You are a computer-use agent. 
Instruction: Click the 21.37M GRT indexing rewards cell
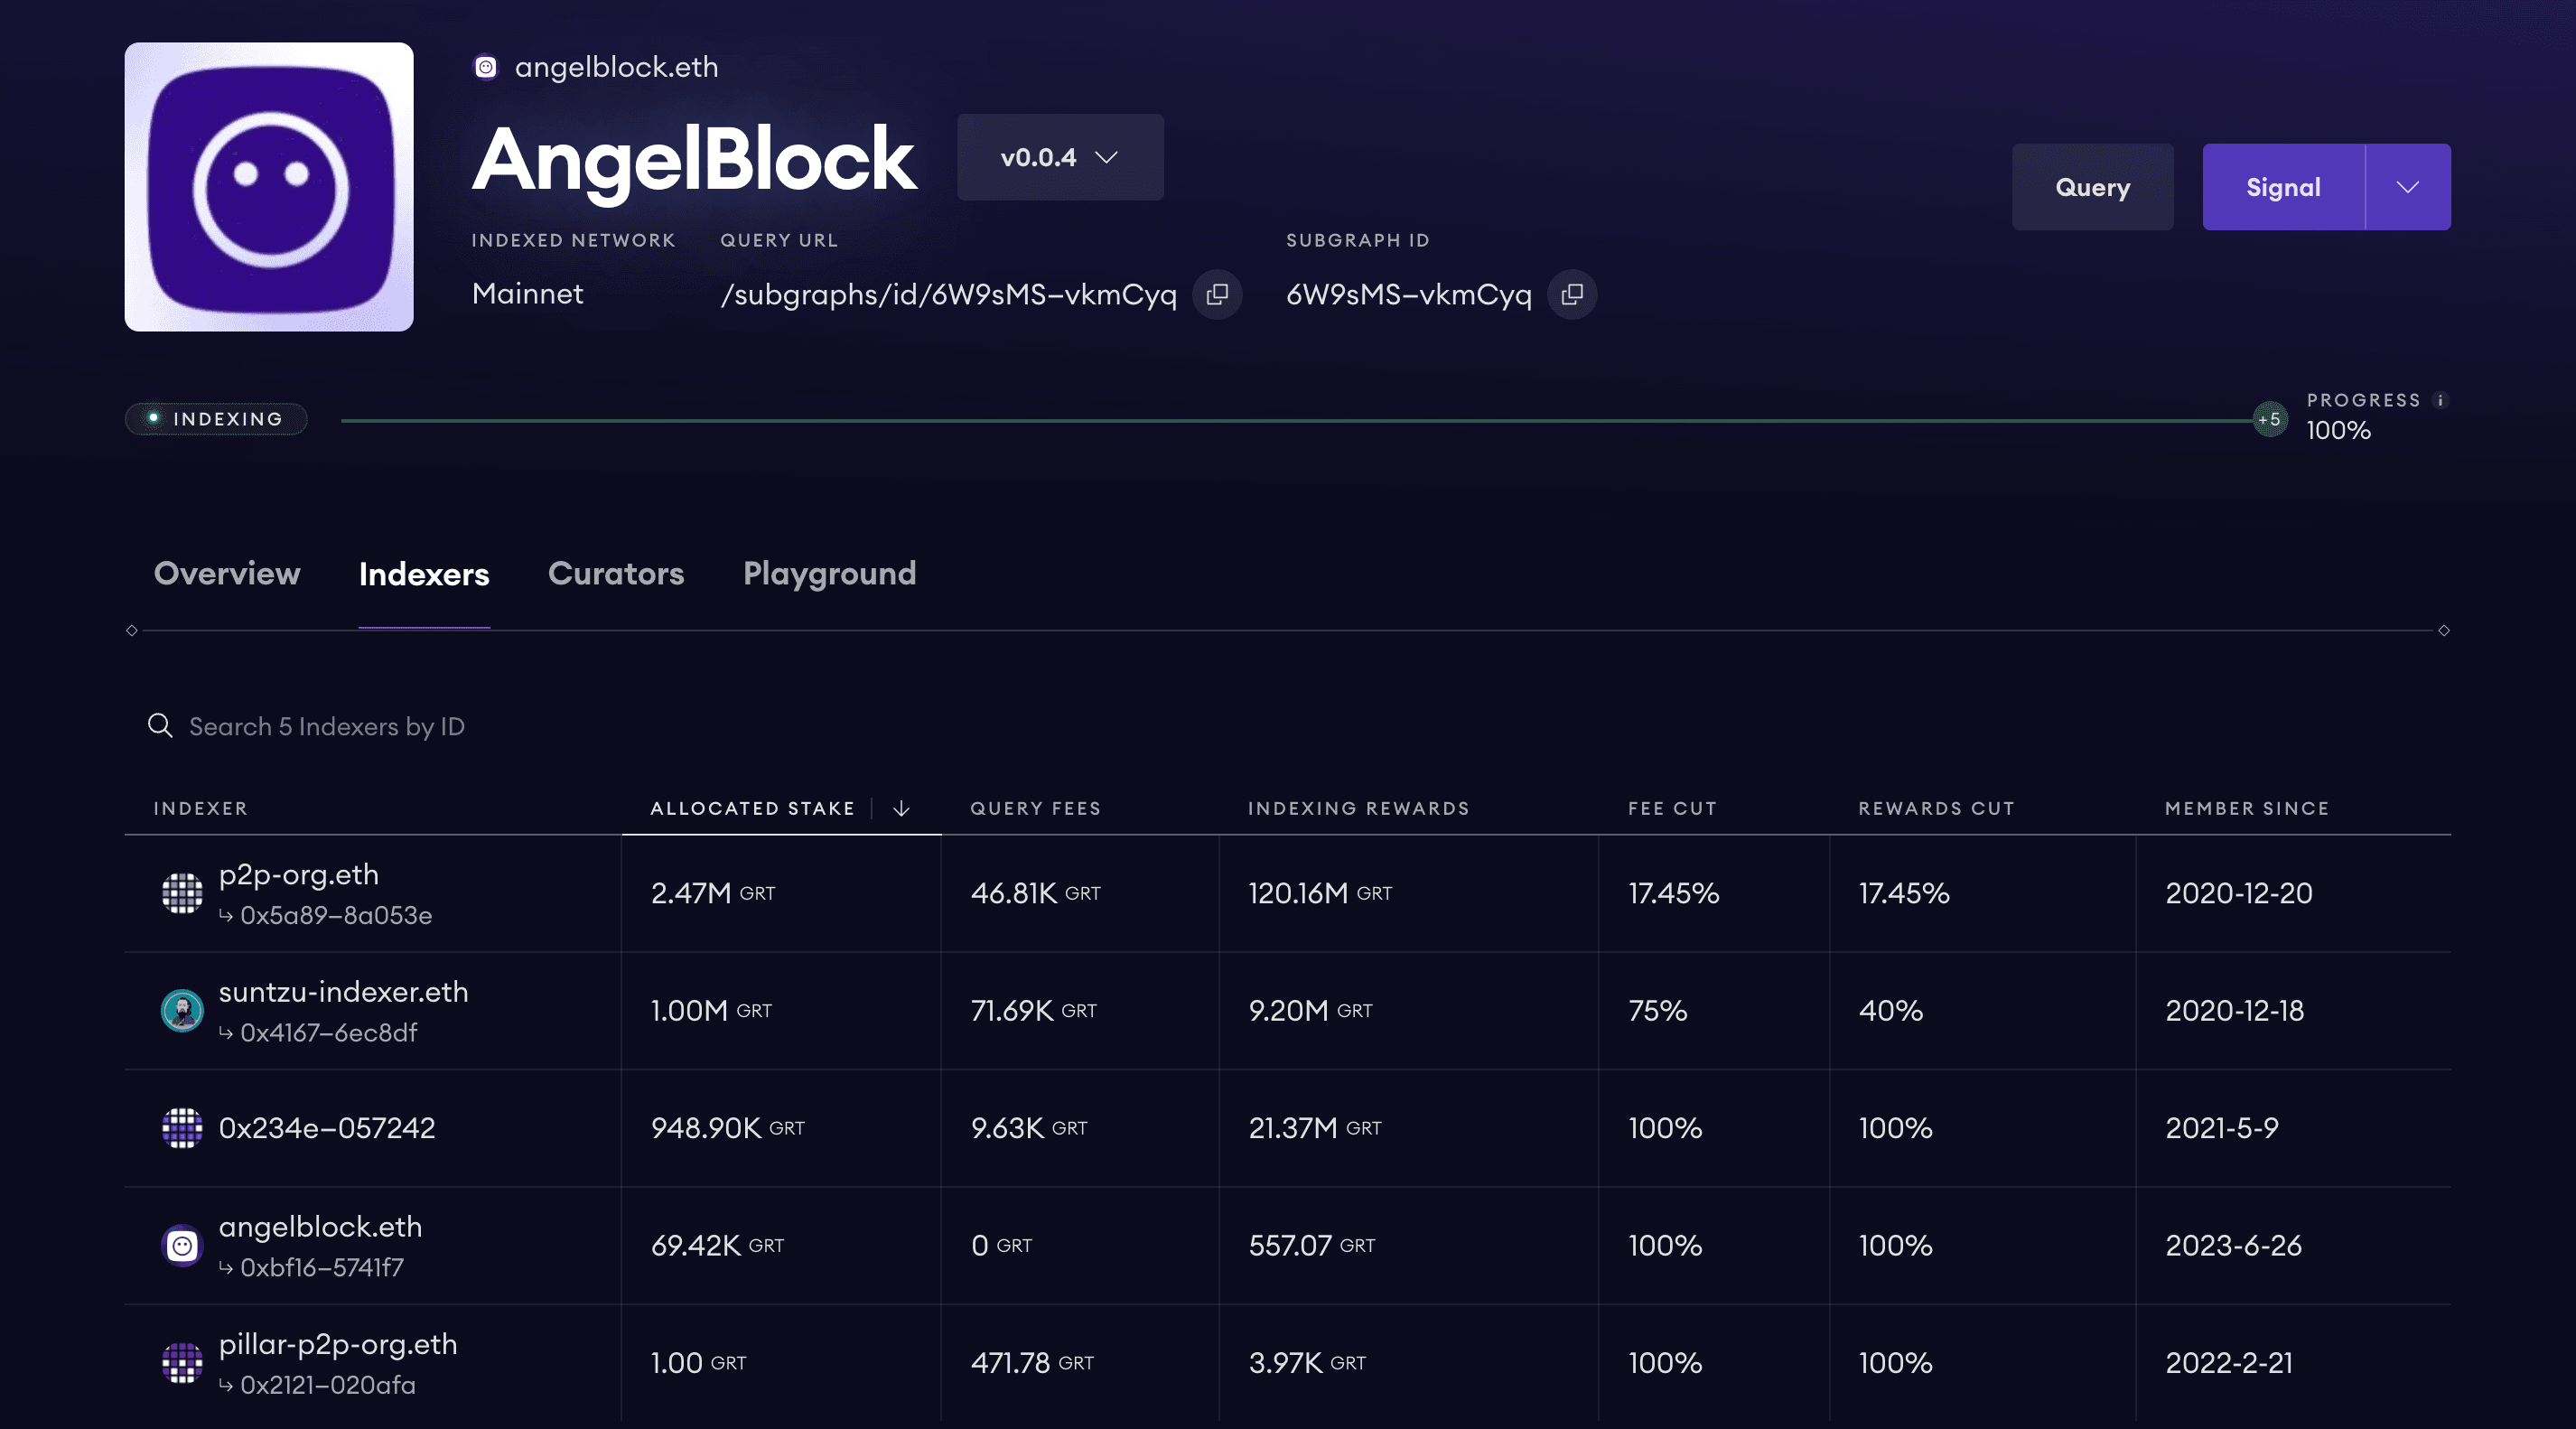pos(1314,1128)
